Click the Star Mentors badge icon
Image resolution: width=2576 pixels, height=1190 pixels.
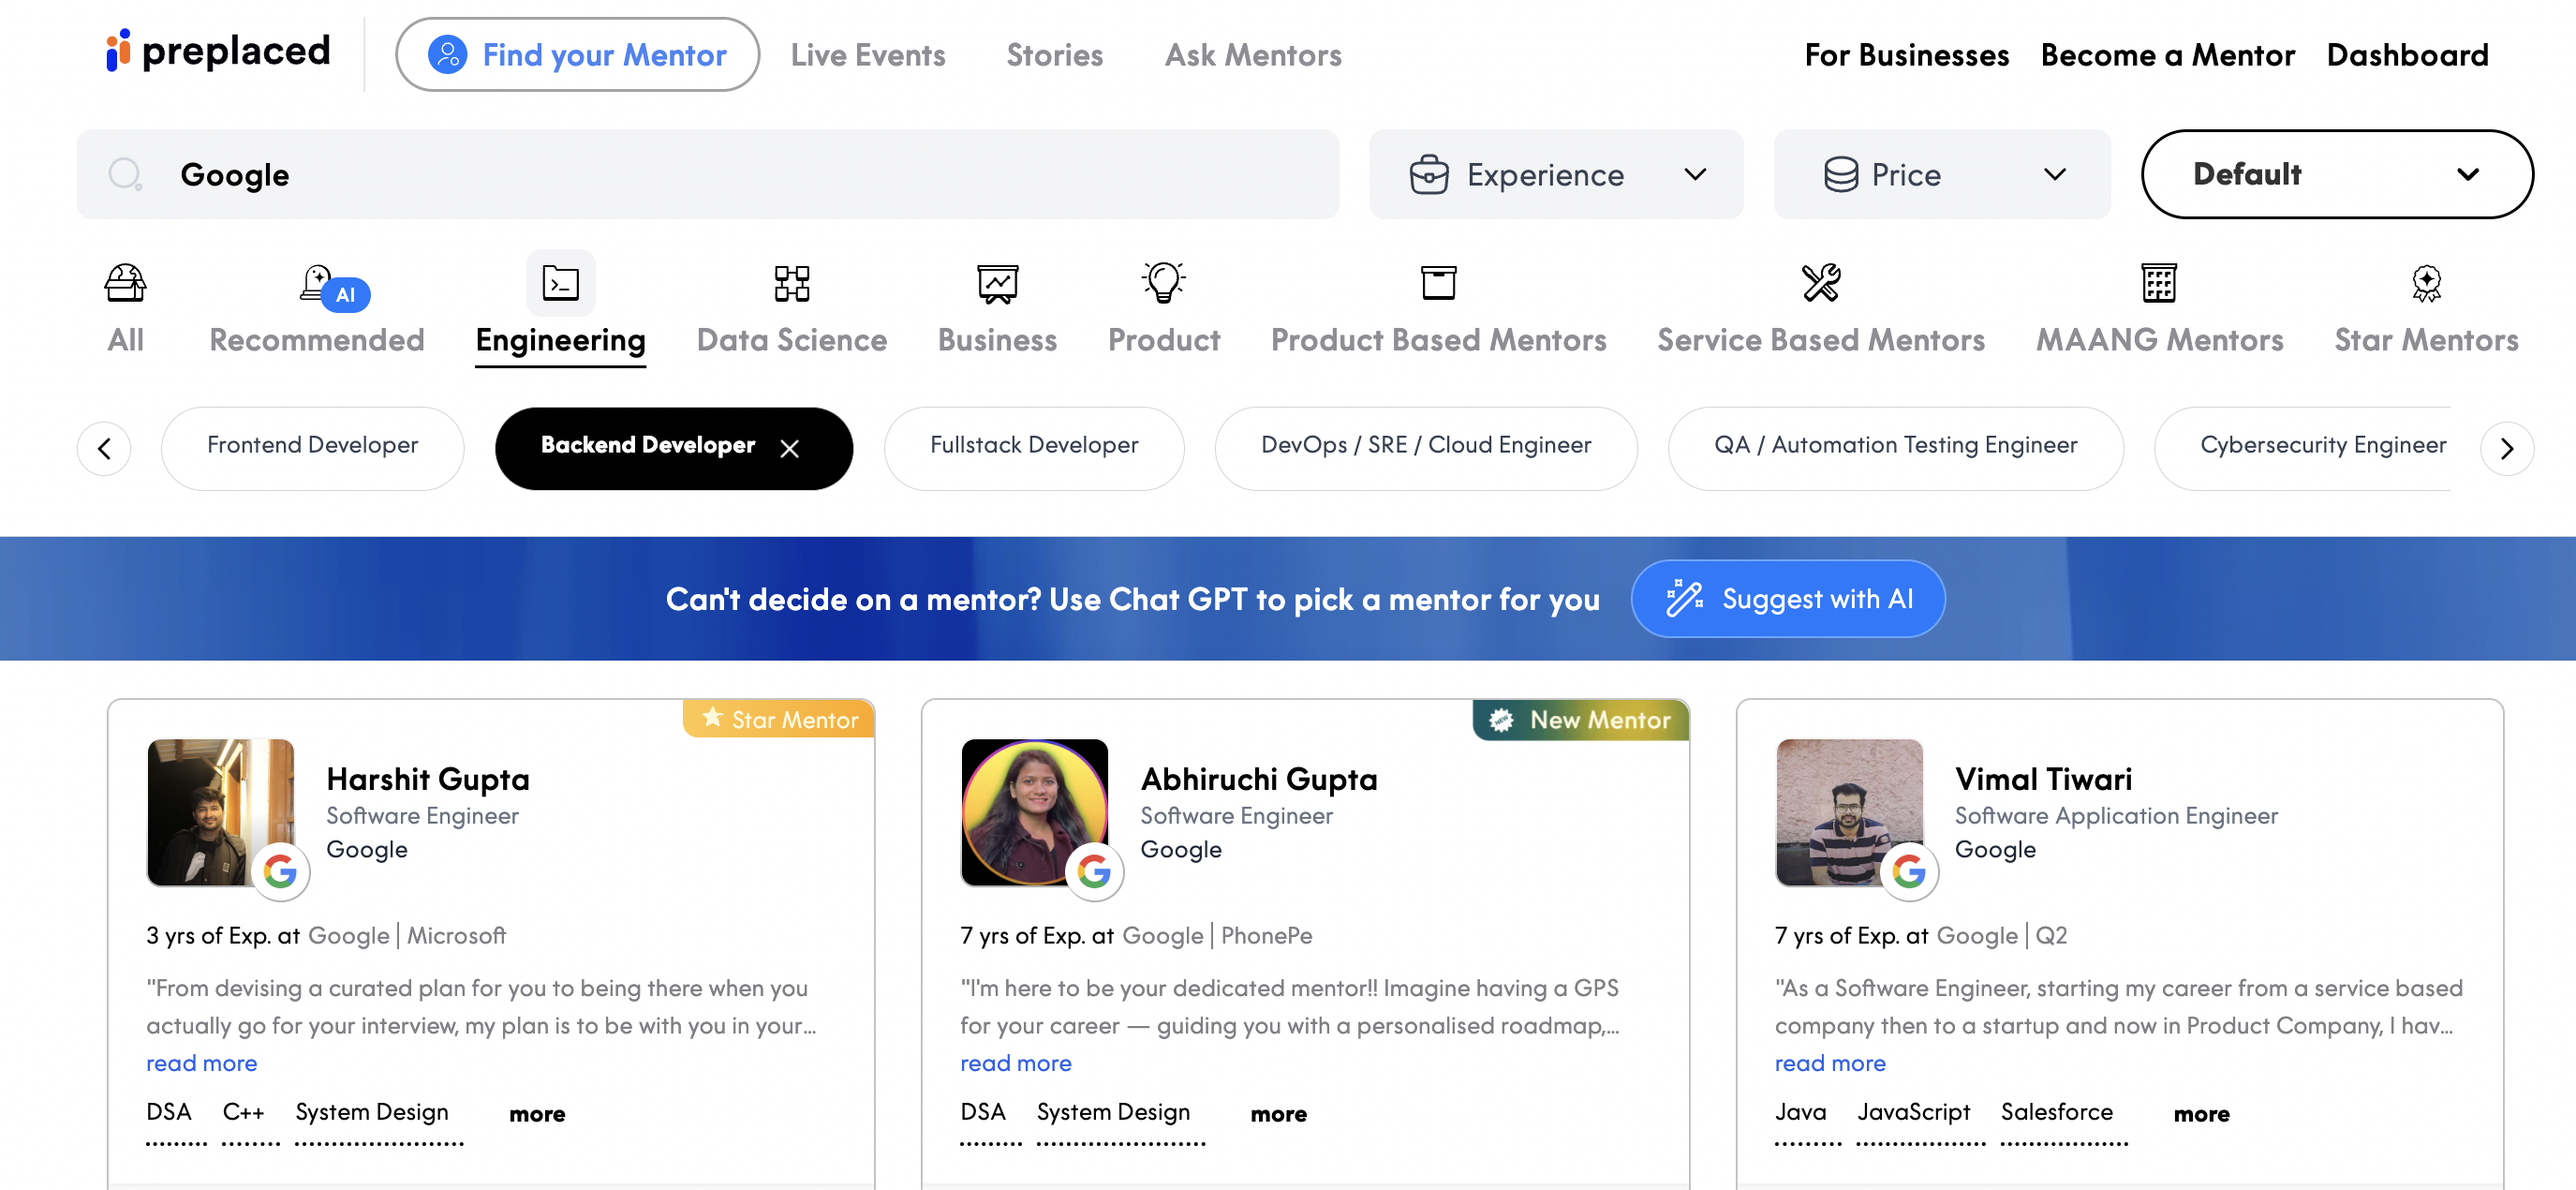[x=2425, y=283]
